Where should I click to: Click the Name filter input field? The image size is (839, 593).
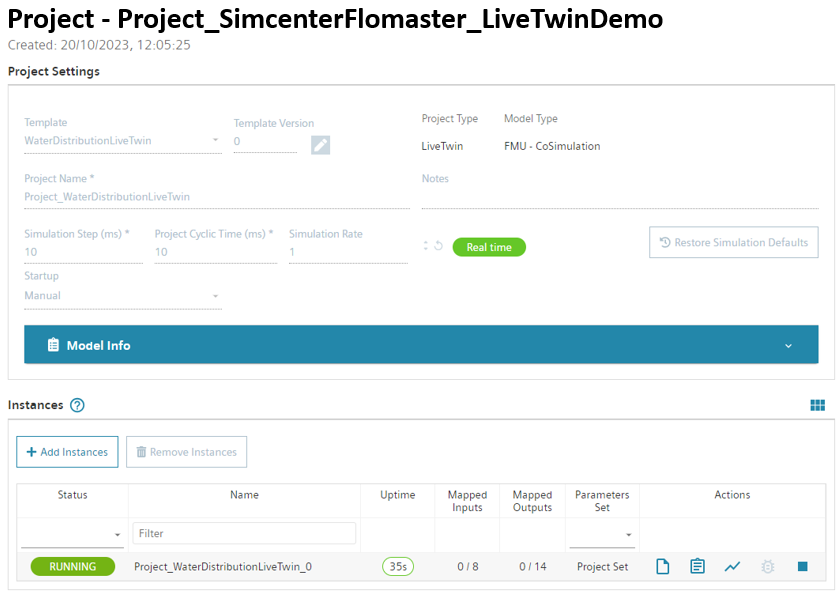point(244,534)
